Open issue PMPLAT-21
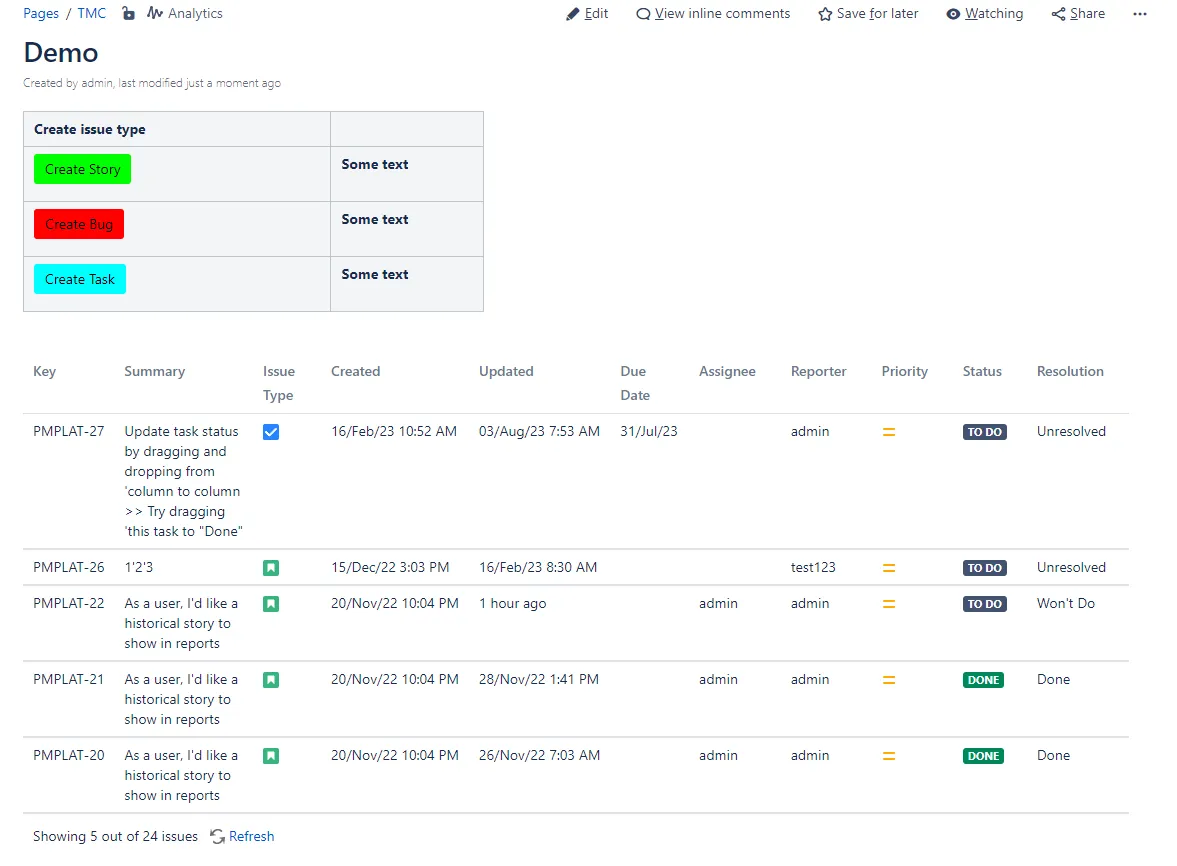Viewport: 1177px width, 866px height. (x=68, y=679)
